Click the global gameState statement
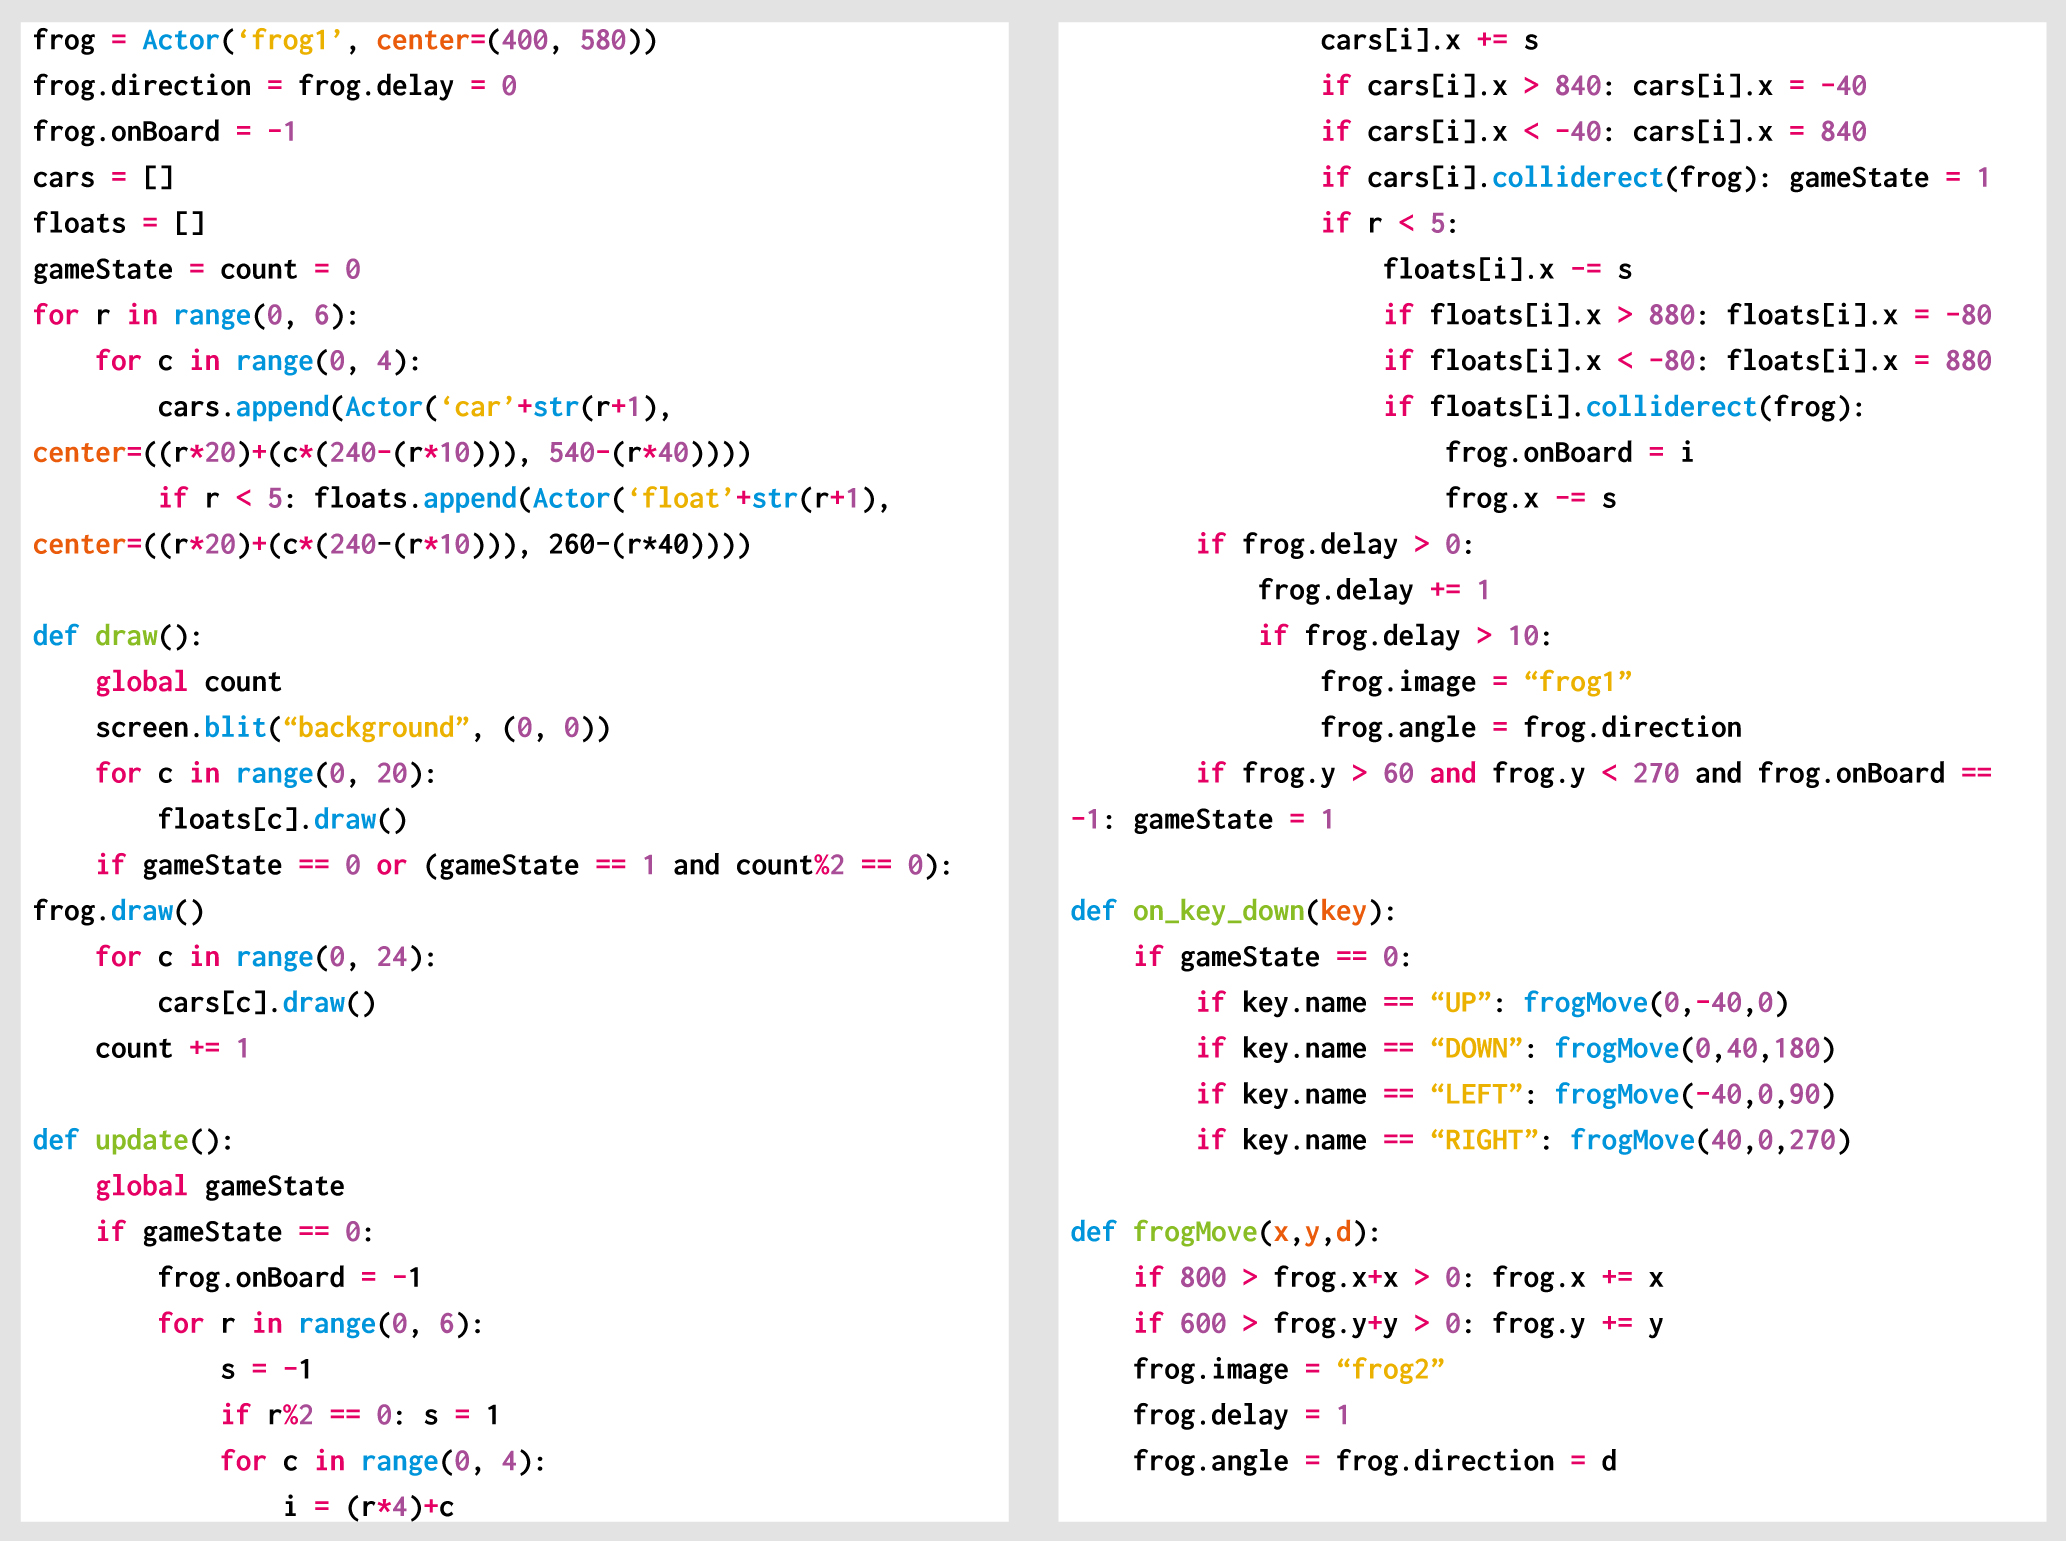The image size is (2066, 1541). (219, 1185)
